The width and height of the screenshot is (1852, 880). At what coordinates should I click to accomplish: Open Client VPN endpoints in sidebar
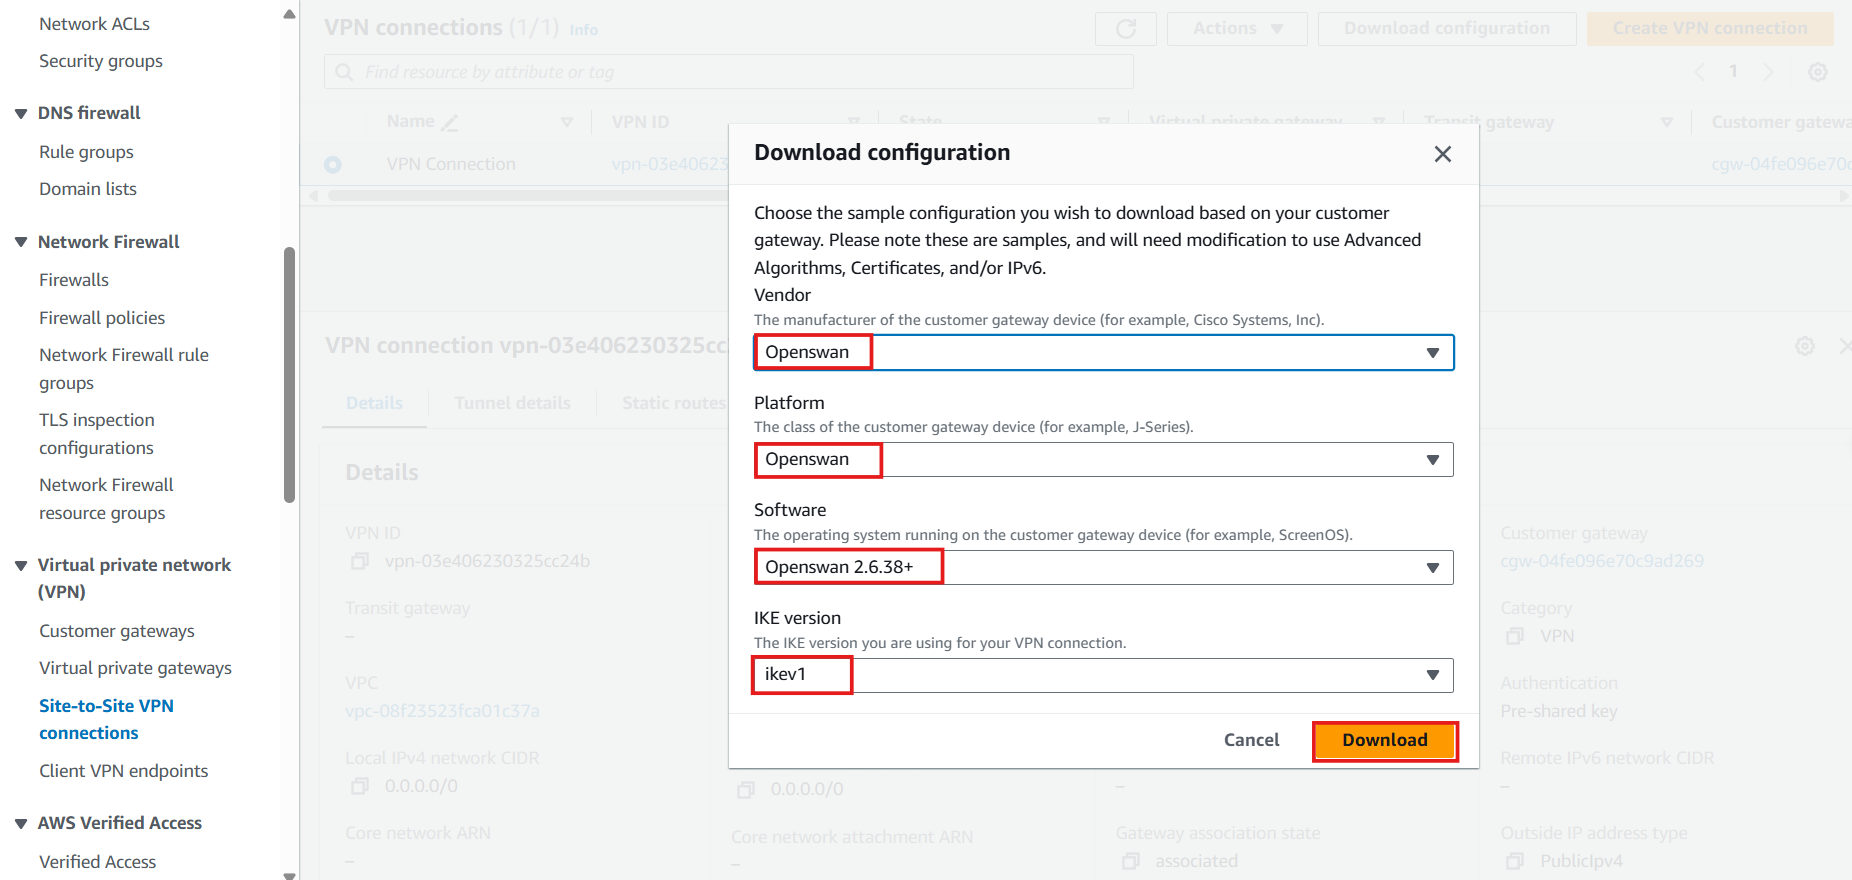click(x=124, y=771)
